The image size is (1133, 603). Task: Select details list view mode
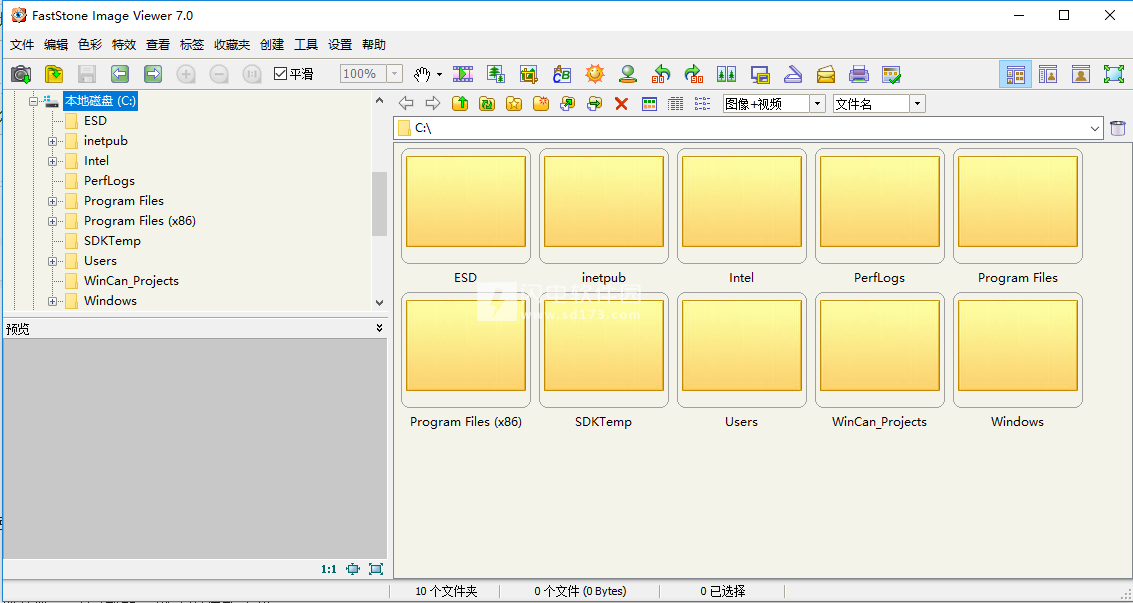676,104
